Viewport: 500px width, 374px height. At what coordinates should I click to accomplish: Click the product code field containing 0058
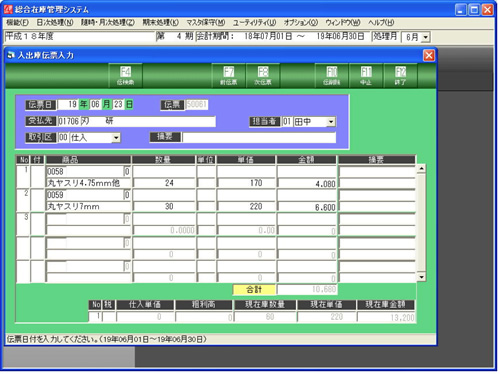point(85,172)
